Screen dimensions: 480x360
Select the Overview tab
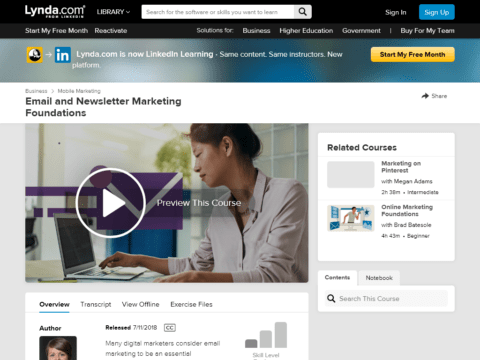point(54,304)
